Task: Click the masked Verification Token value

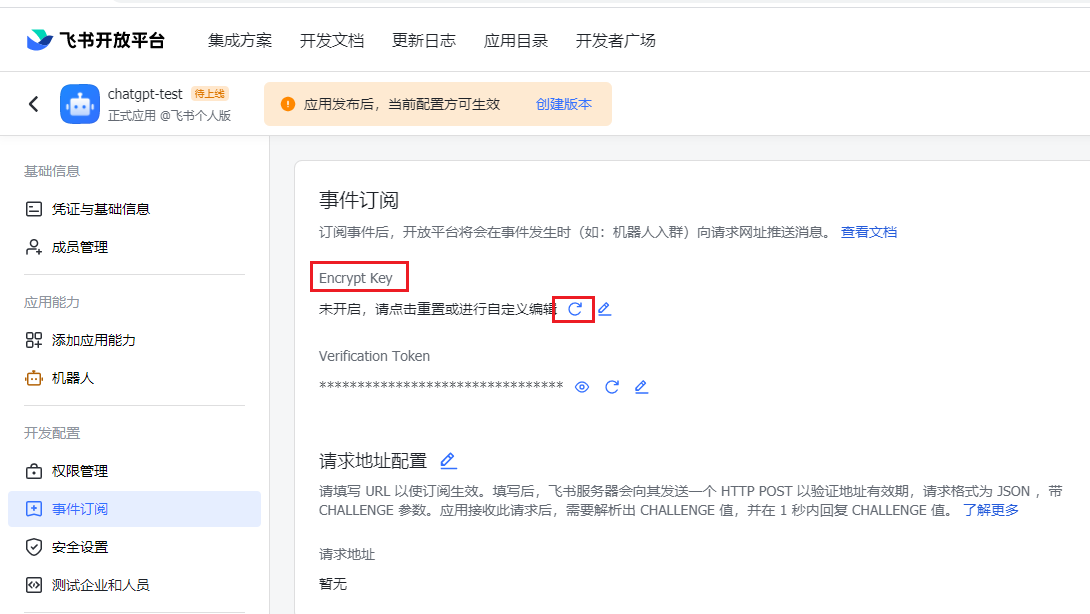Action: tap(441, 386)
